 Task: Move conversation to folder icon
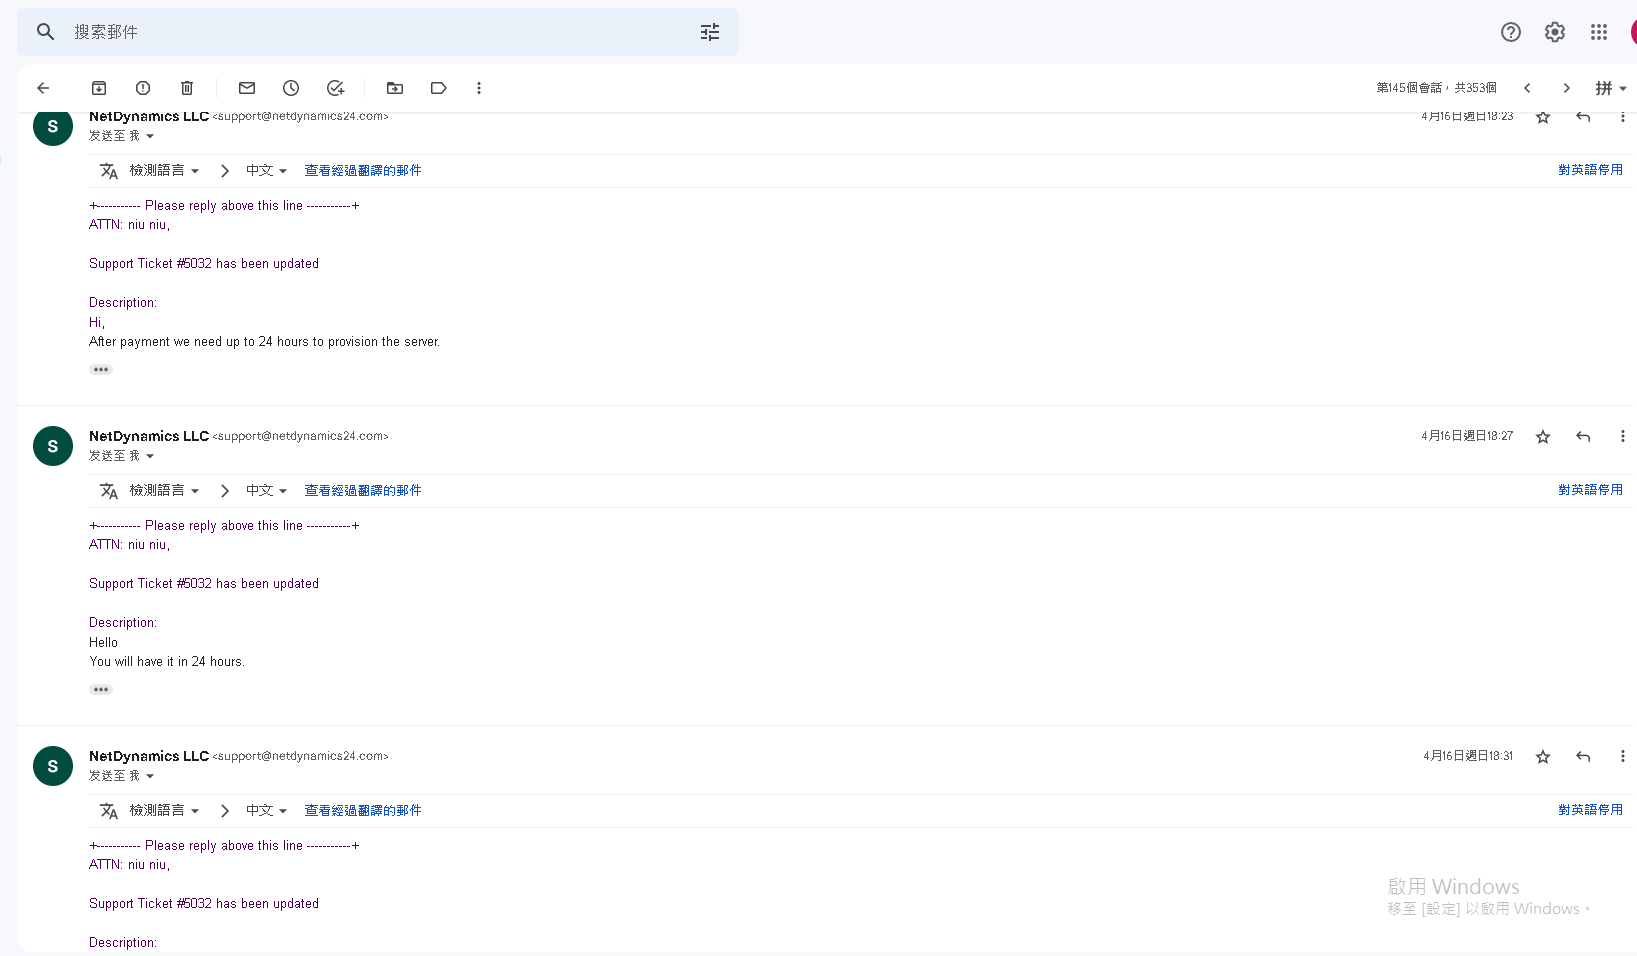(395, 88)
